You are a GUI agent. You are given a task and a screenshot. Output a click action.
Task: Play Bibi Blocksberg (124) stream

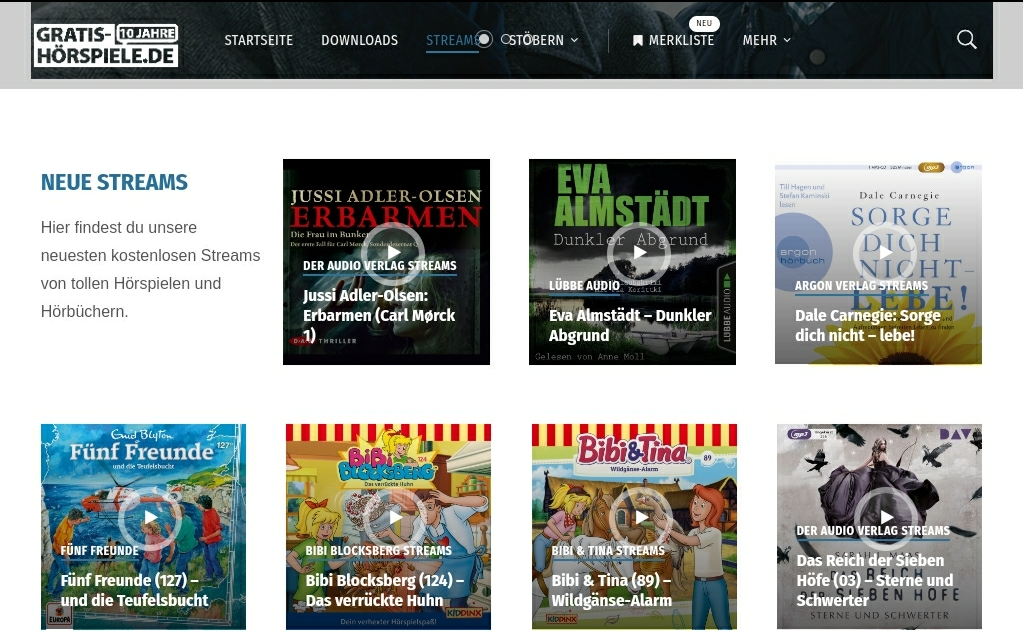click(x=394, y=518)
